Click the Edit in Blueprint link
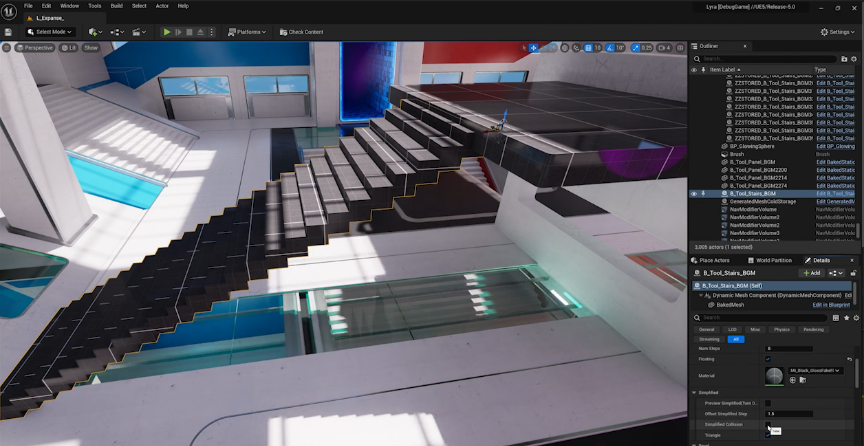 (x=831, y=305)
